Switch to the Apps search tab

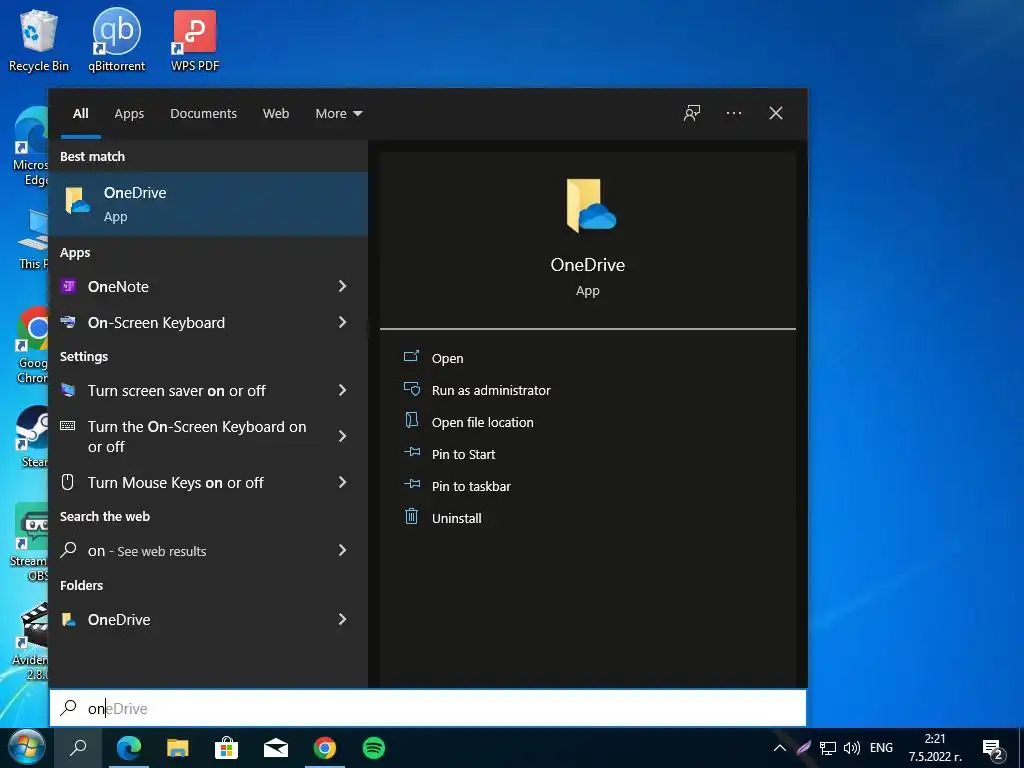[x=129, y=114]
